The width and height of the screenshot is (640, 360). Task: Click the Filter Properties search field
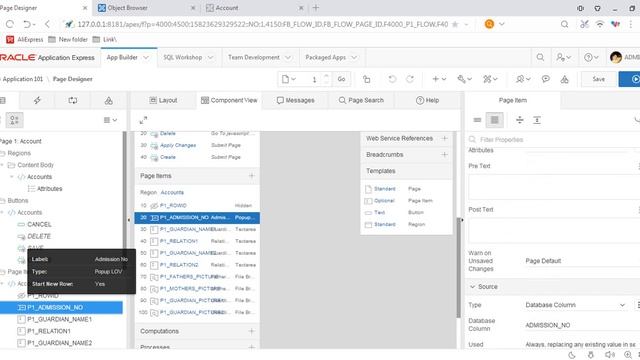pyautogui.click(x=555, y=140)
